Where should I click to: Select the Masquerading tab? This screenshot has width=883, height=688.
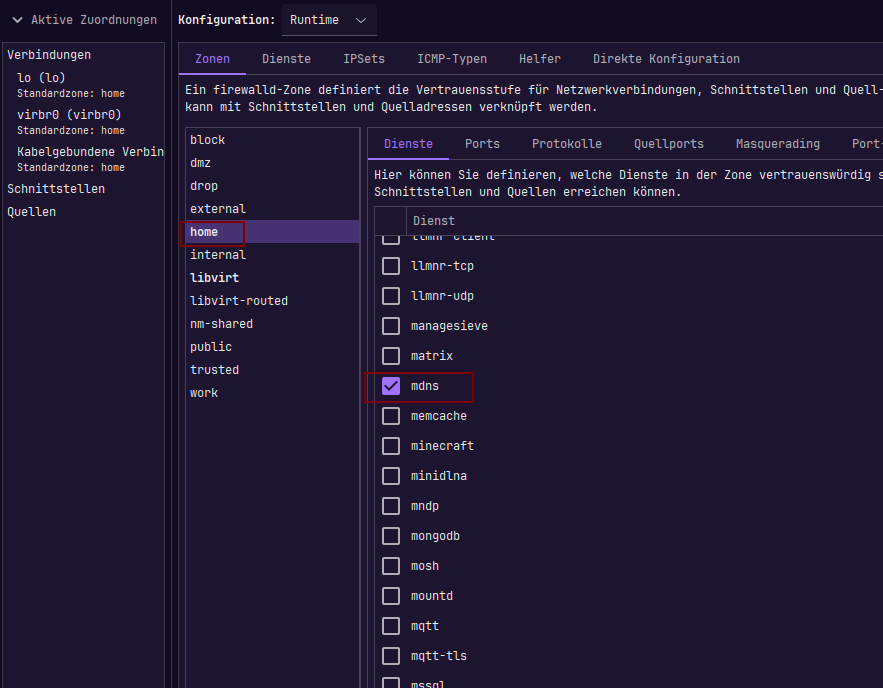click(x=778, y=144)
